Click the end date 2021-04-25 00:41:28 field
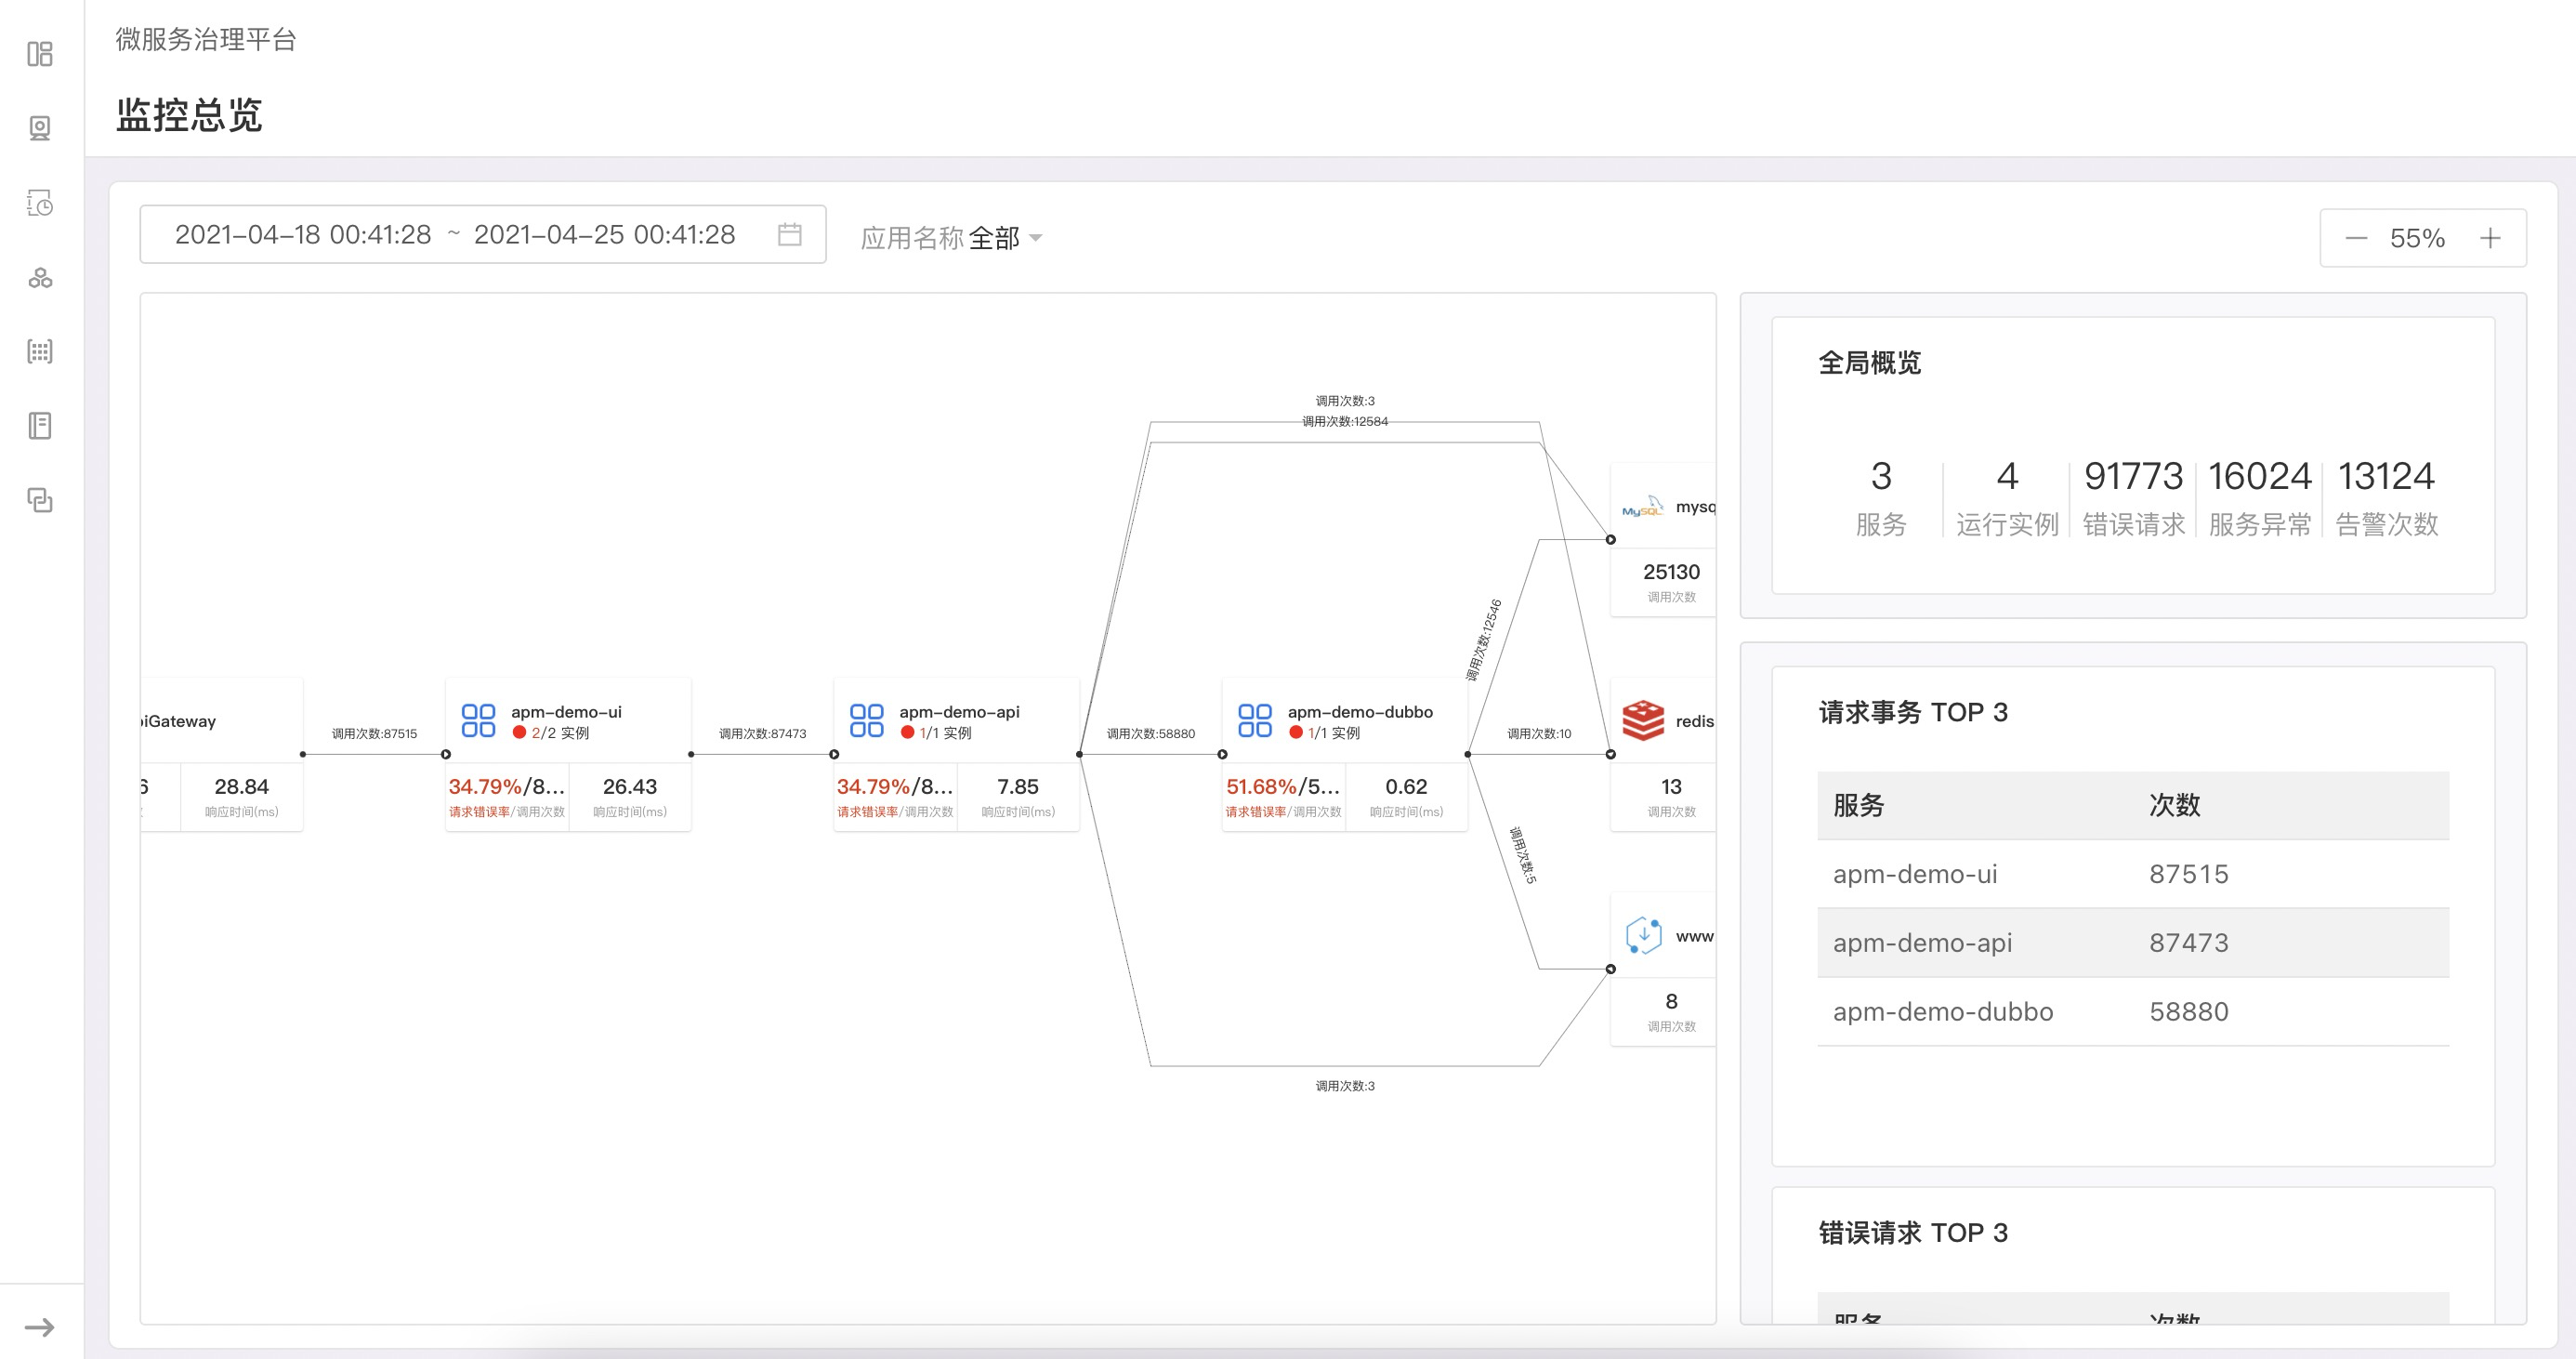 click(604, 234)
